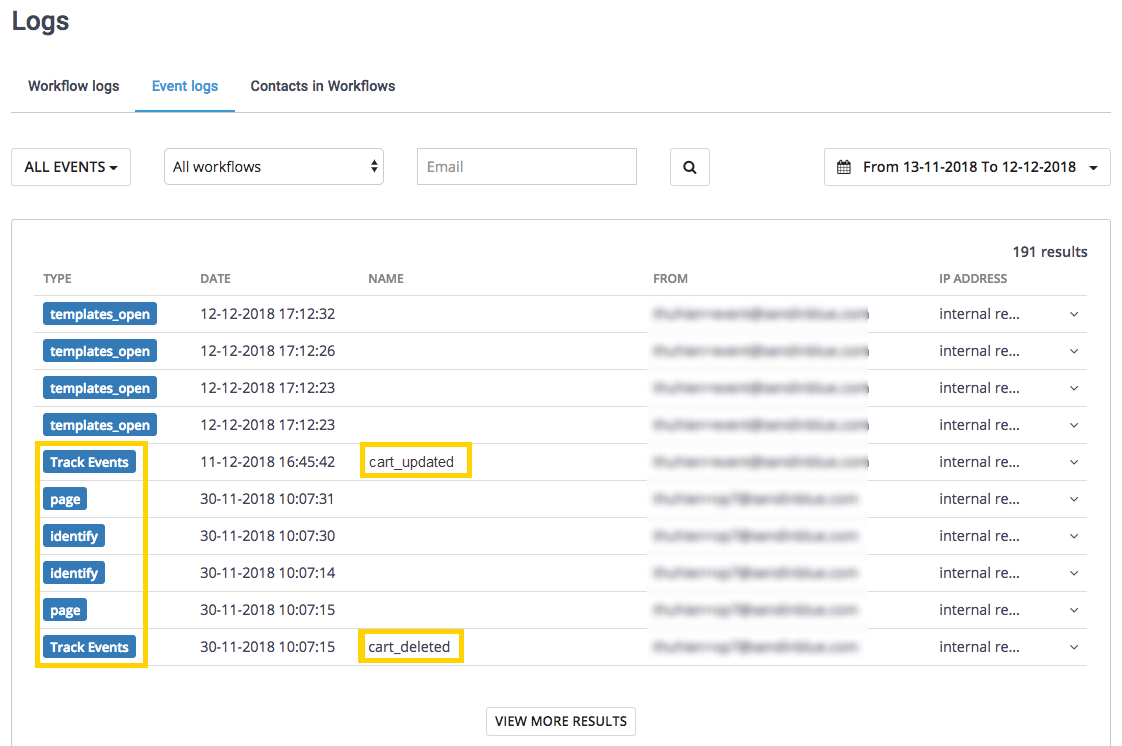Viewport: 1122px width, 746px height.
Task: Expand row dated 30-11-2018 10:07:30
Action: [1074, 536]
